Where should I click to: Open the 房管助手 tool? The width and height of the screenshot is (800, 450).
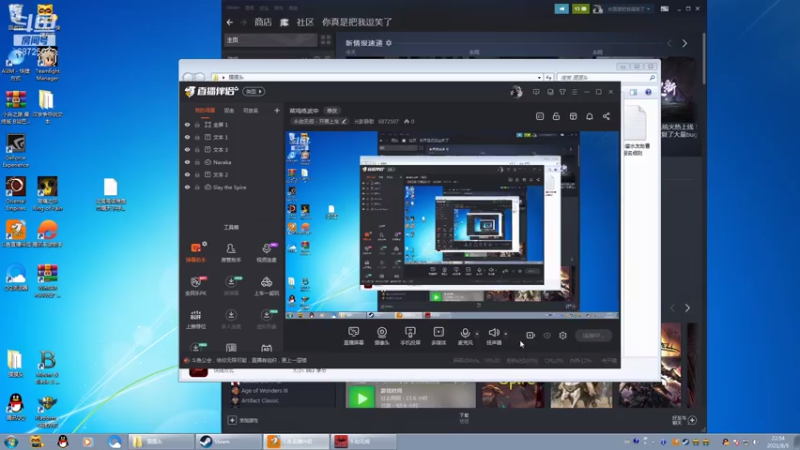[x=231, y=253]
